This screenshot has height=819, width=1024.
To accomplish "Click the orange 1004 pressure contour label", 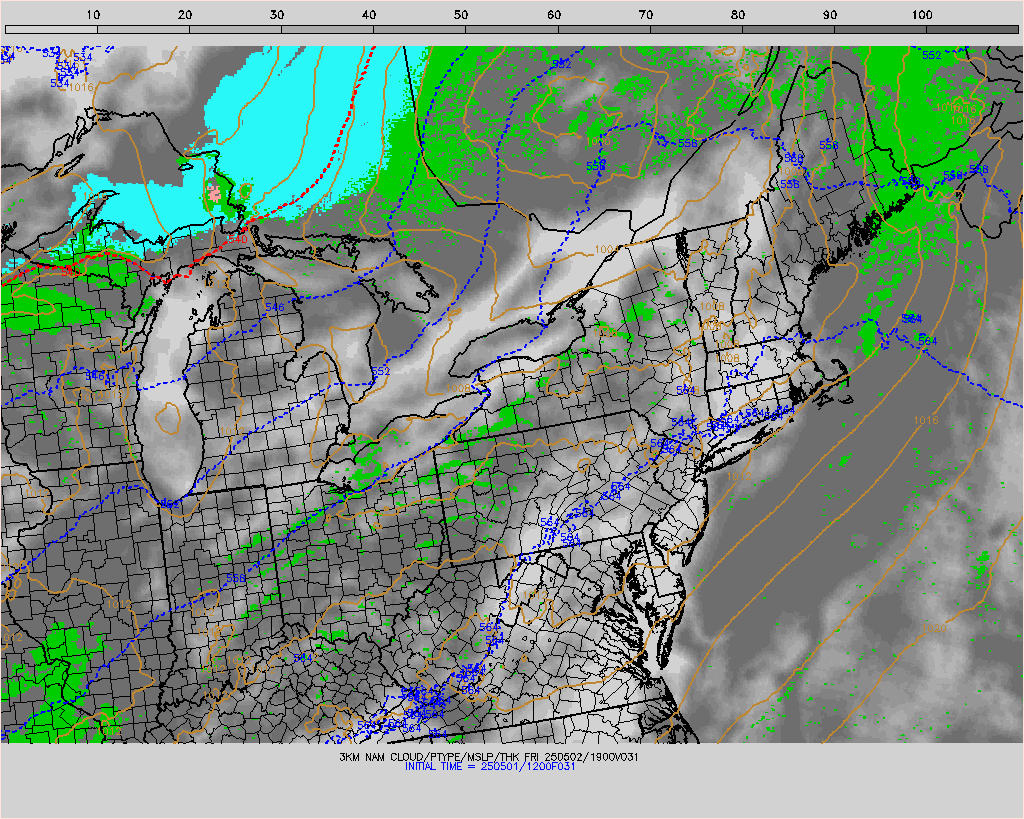I will tap(607, 249).
